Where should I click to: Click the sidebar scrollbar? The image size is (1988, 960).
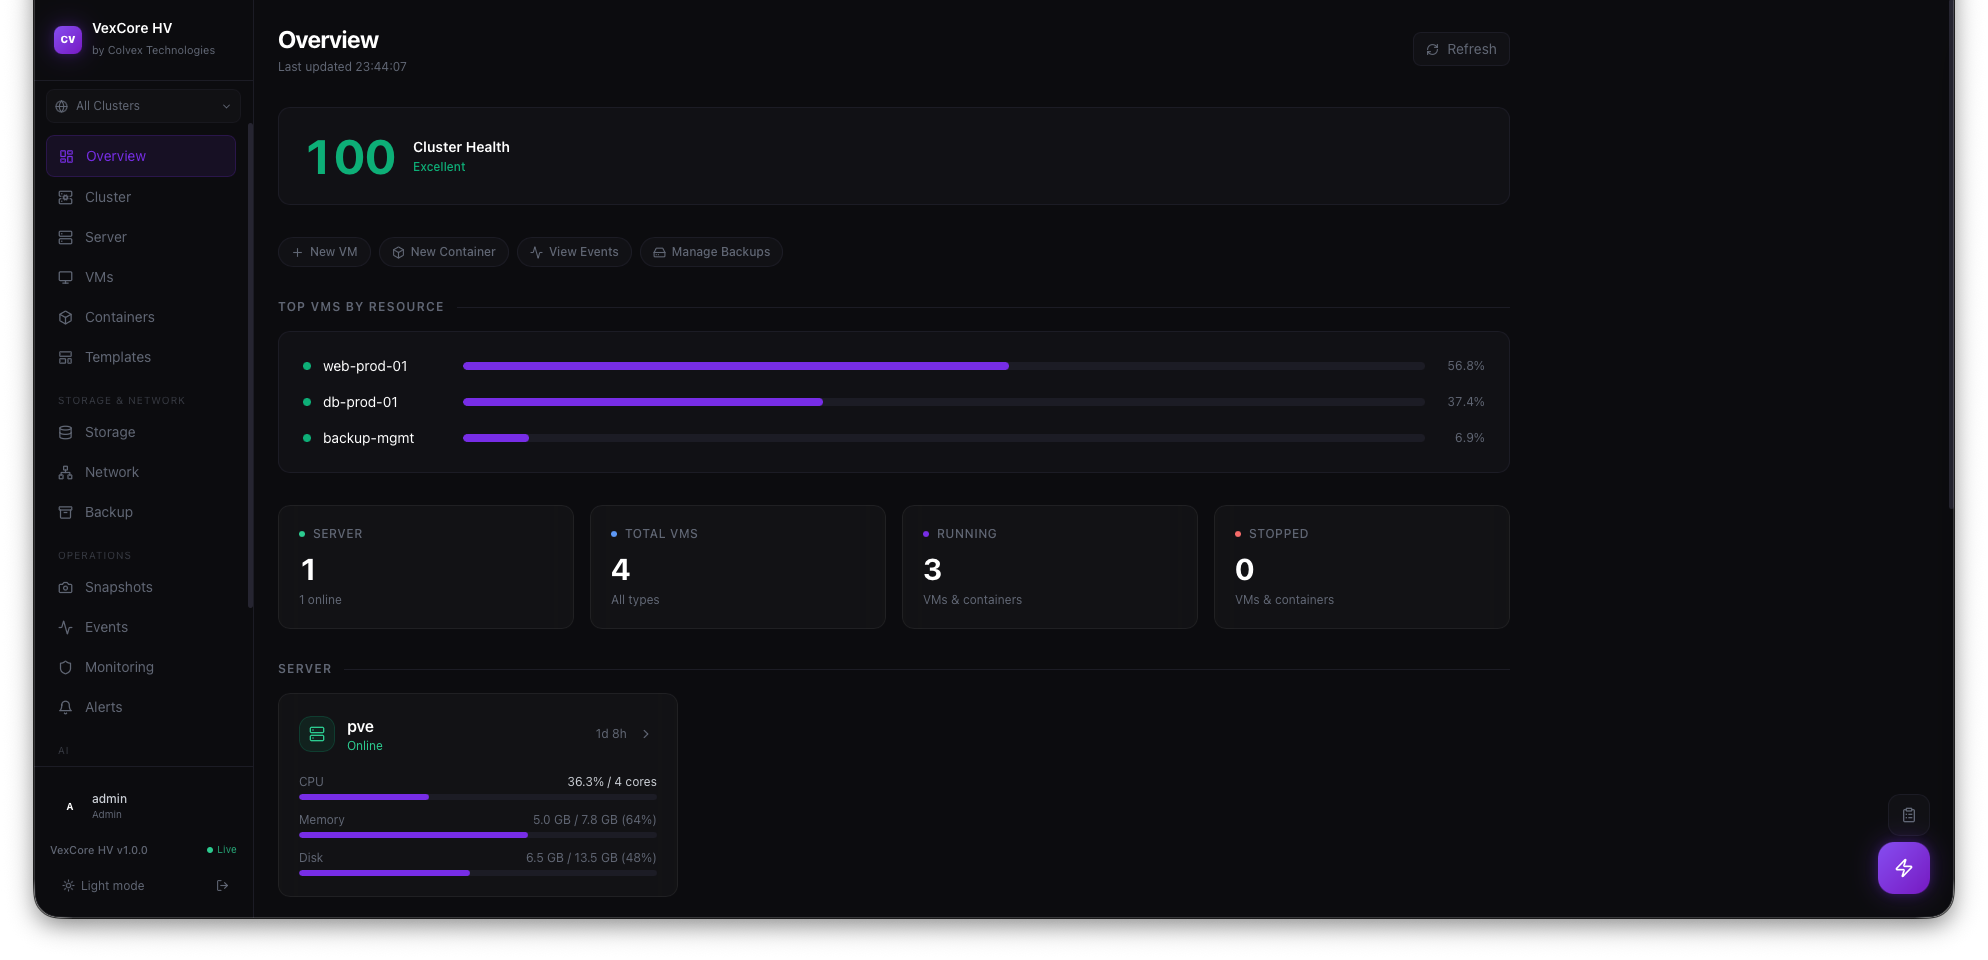[x=250, y=366]
